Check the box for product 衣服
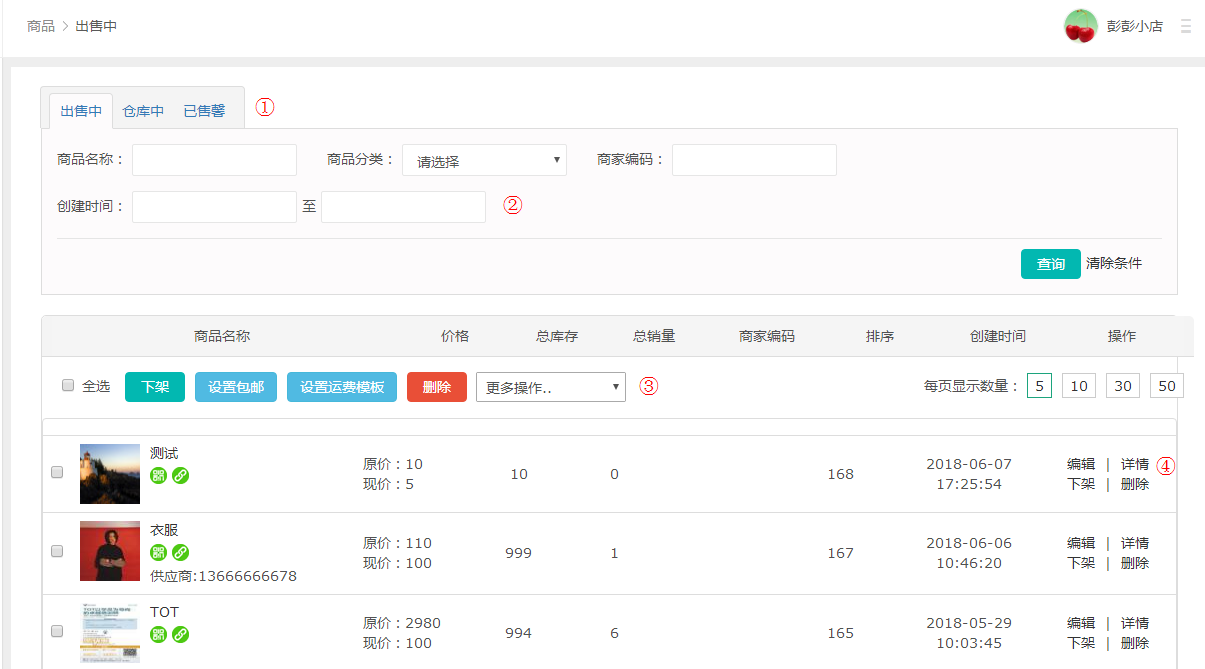This screenshot has width=1205, height=669. (57, 551)
